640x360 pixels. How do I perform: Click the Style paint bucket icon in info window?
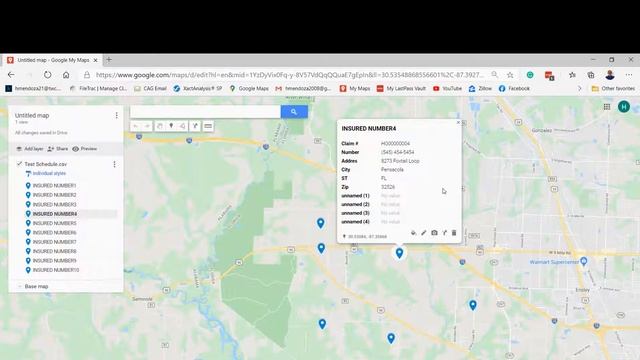tap(413, 233)
